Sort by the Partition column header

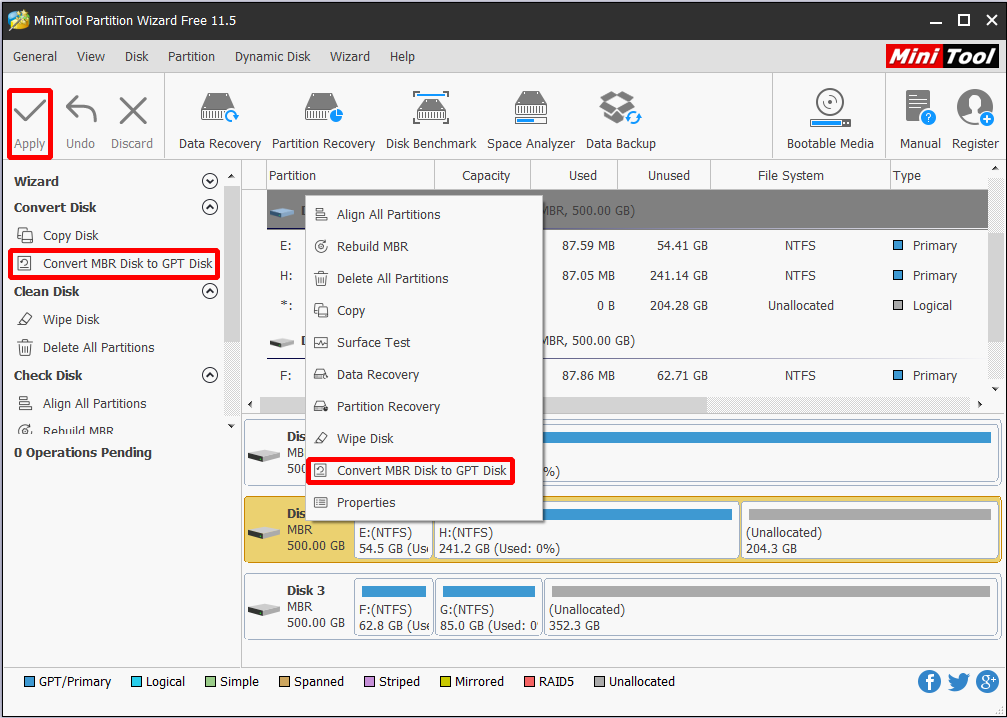pos(351,175)
